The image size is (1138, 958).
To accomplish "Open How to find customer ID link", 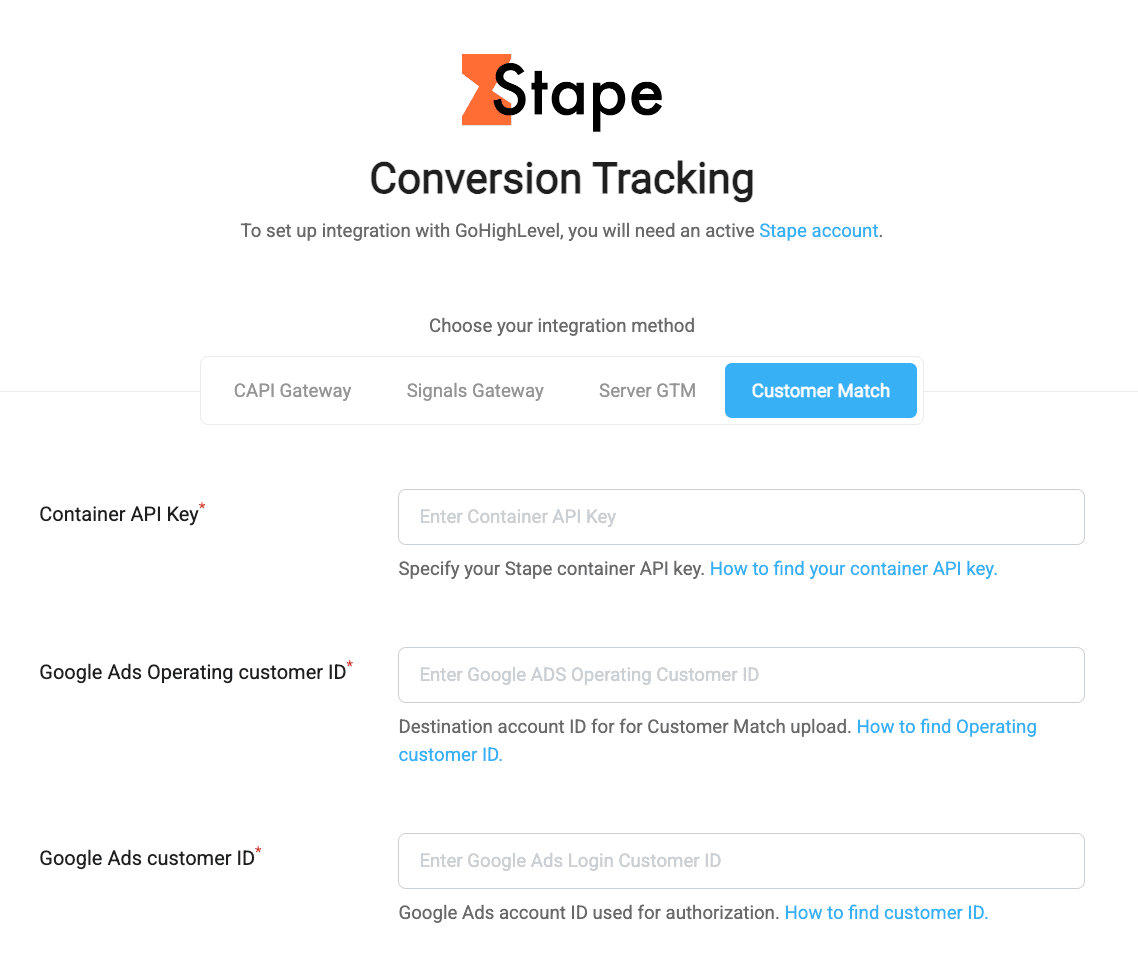I will (x=886, y=913).
